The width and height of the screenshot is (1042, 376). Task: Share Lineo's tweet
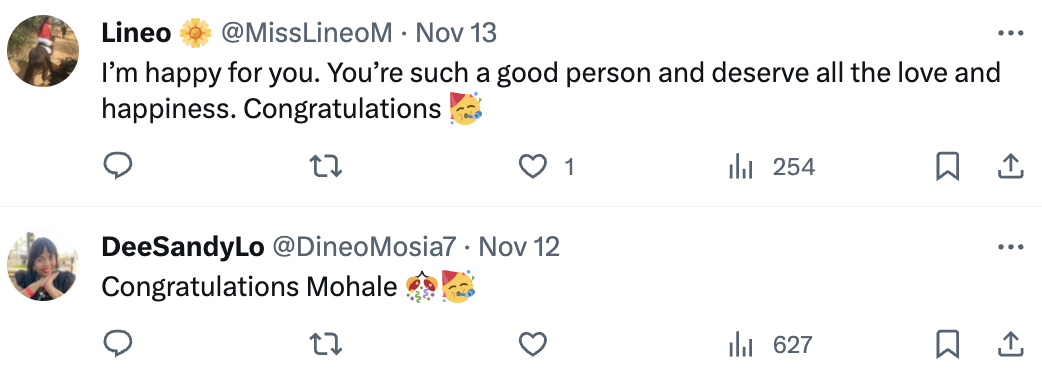[x=1009, y=166]
